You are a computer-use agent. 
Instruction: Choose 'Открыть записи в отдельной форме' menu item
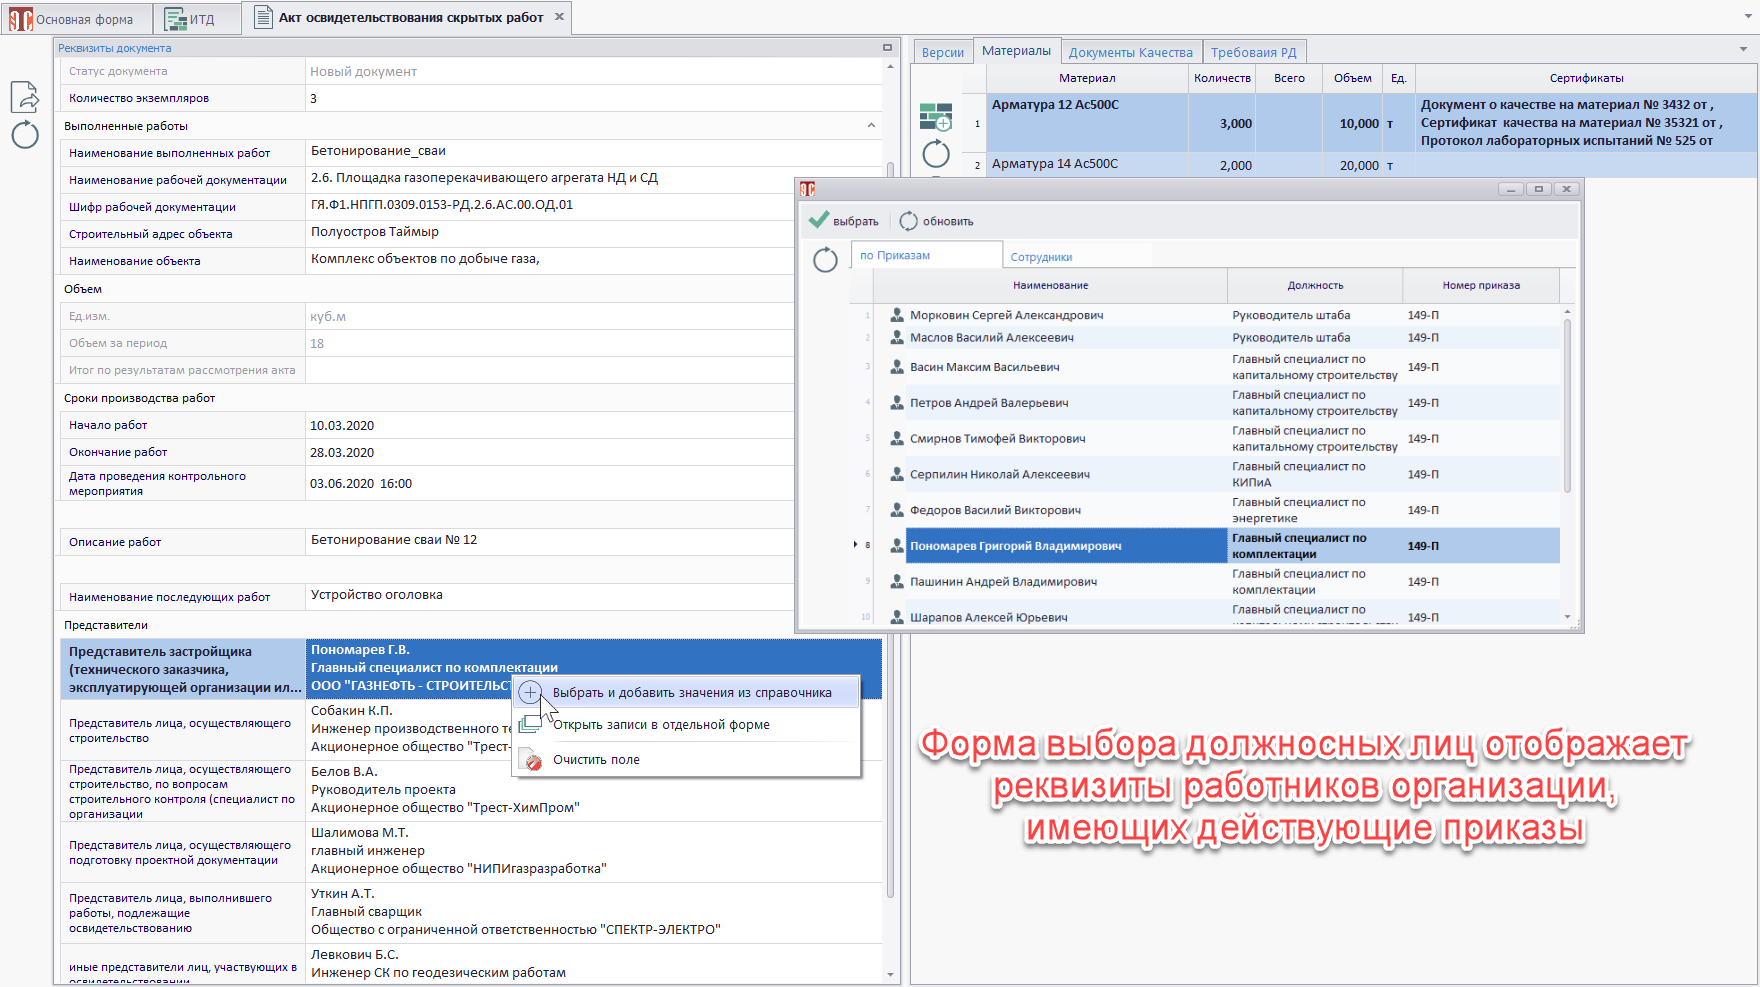point(687,725)
